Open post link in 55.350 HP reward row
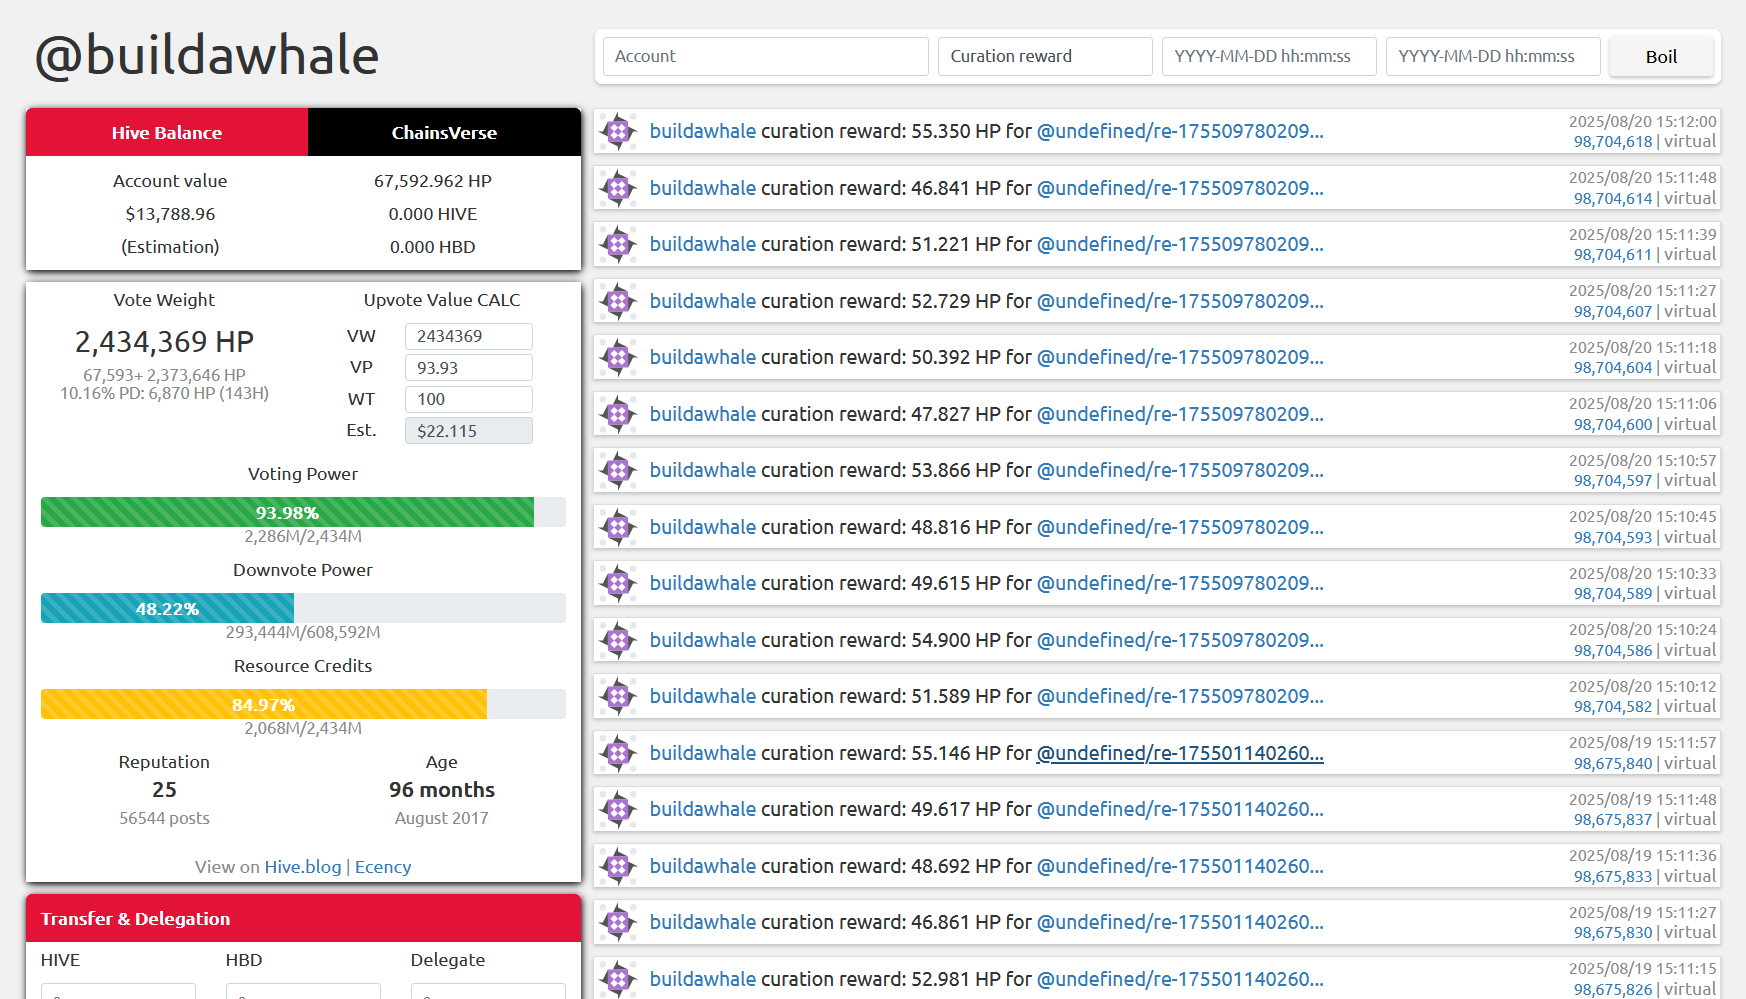Screen dimensions: 1746x999 click(1180, 131)
